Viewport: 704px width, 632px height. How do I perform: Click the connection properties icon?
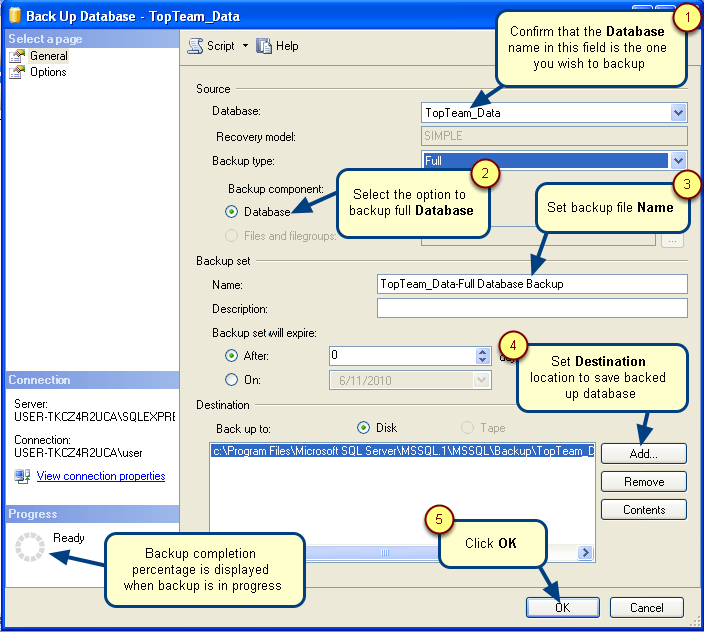point(22,476)
